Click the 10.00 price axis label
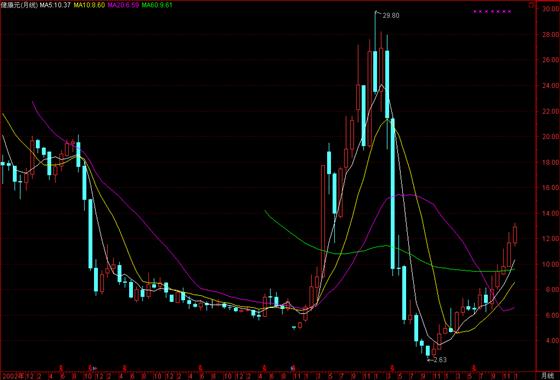The width and height of the screenshot is (560, 380). (x=550, y=264)
